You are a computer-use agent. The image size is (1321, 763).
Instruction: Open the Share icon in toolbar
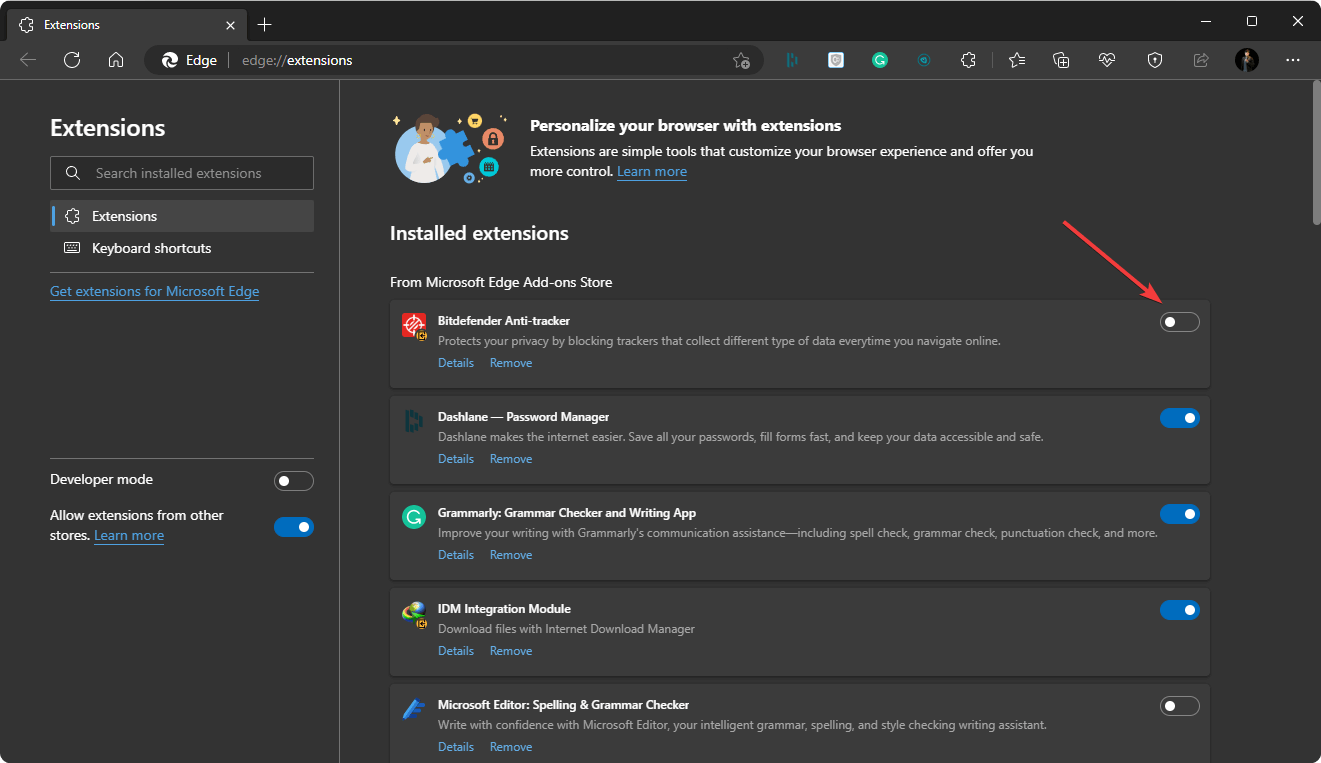[1201, 60]
